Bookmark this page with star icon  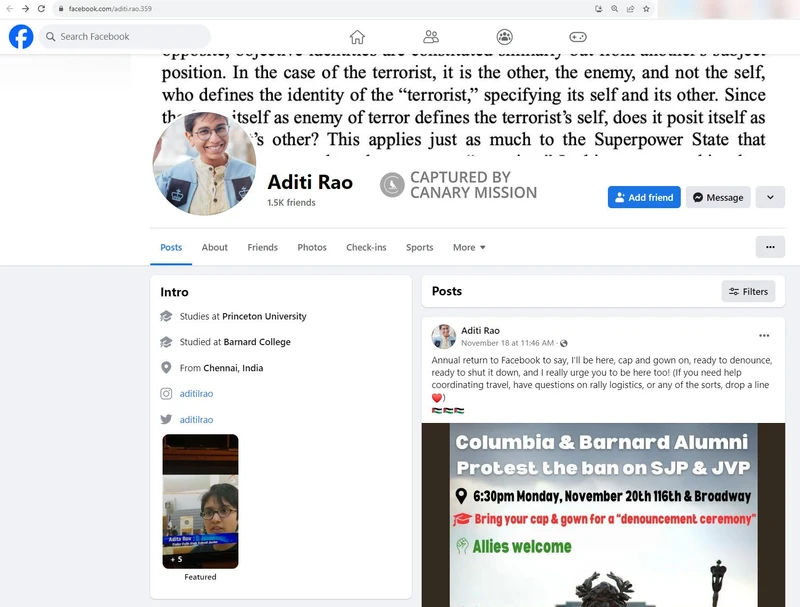click(x=646, y=8)
